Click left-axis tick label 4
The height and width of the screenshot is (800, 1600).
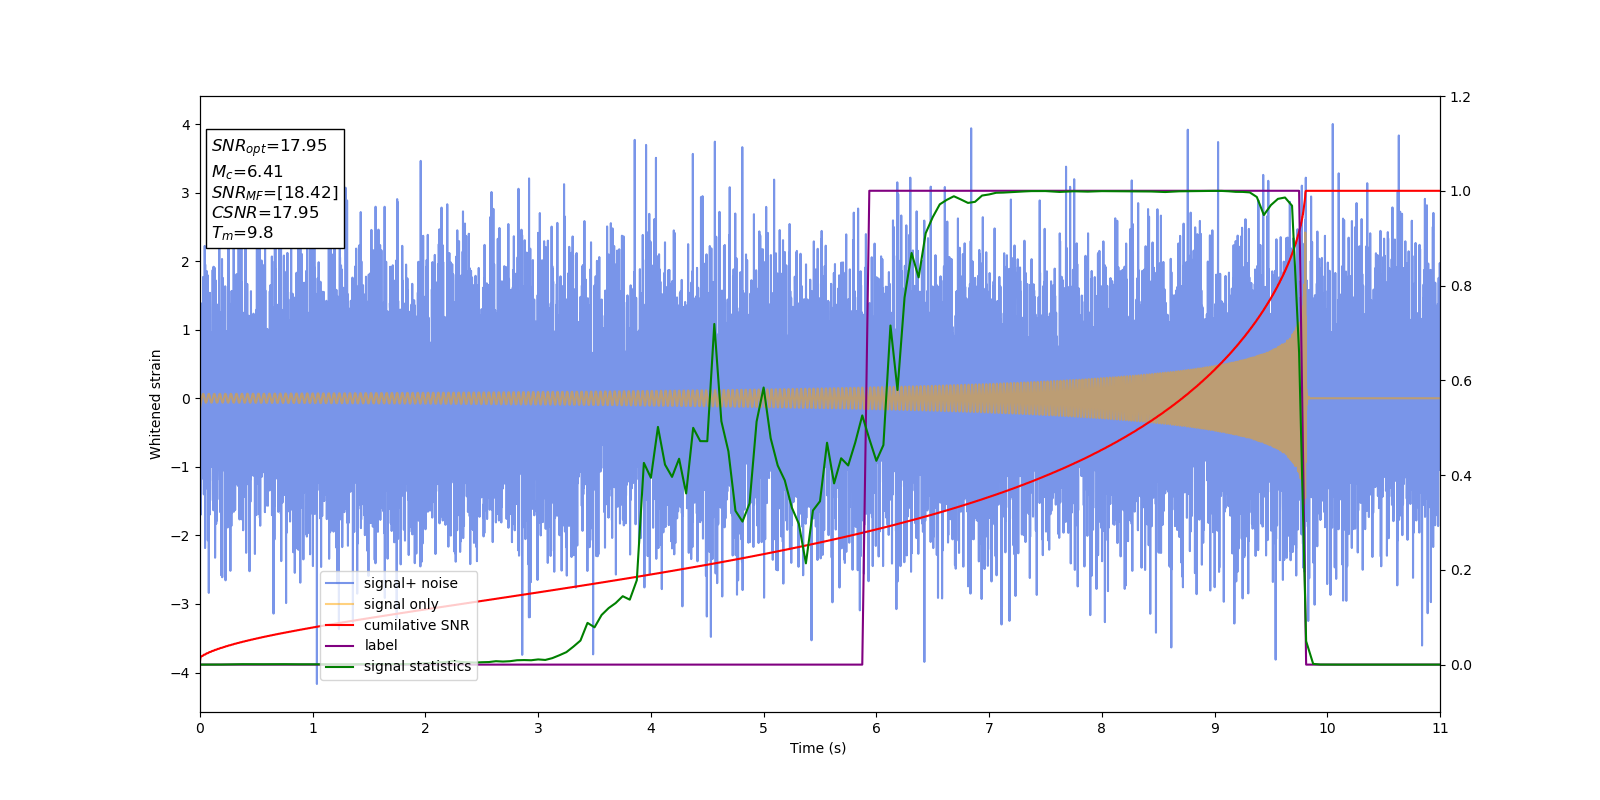tap(186, 125)
